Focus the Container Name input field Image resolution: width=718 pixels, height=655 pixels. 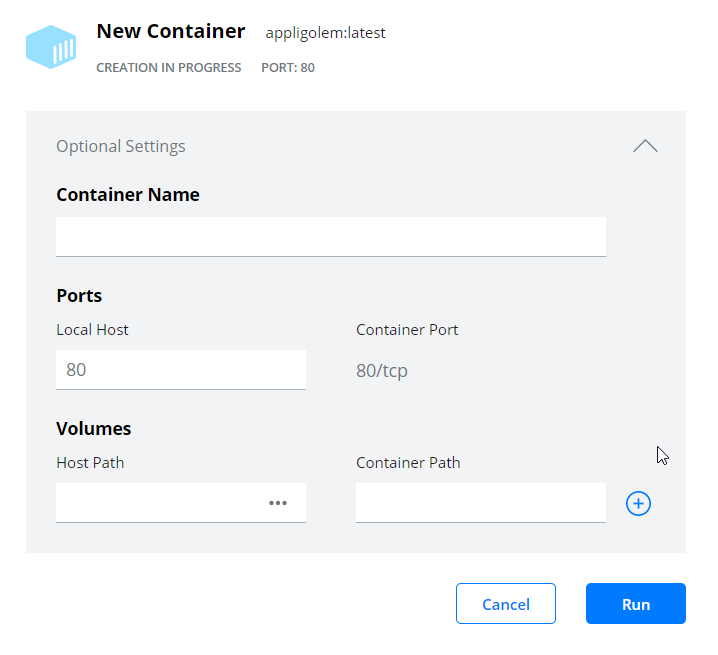331,237
